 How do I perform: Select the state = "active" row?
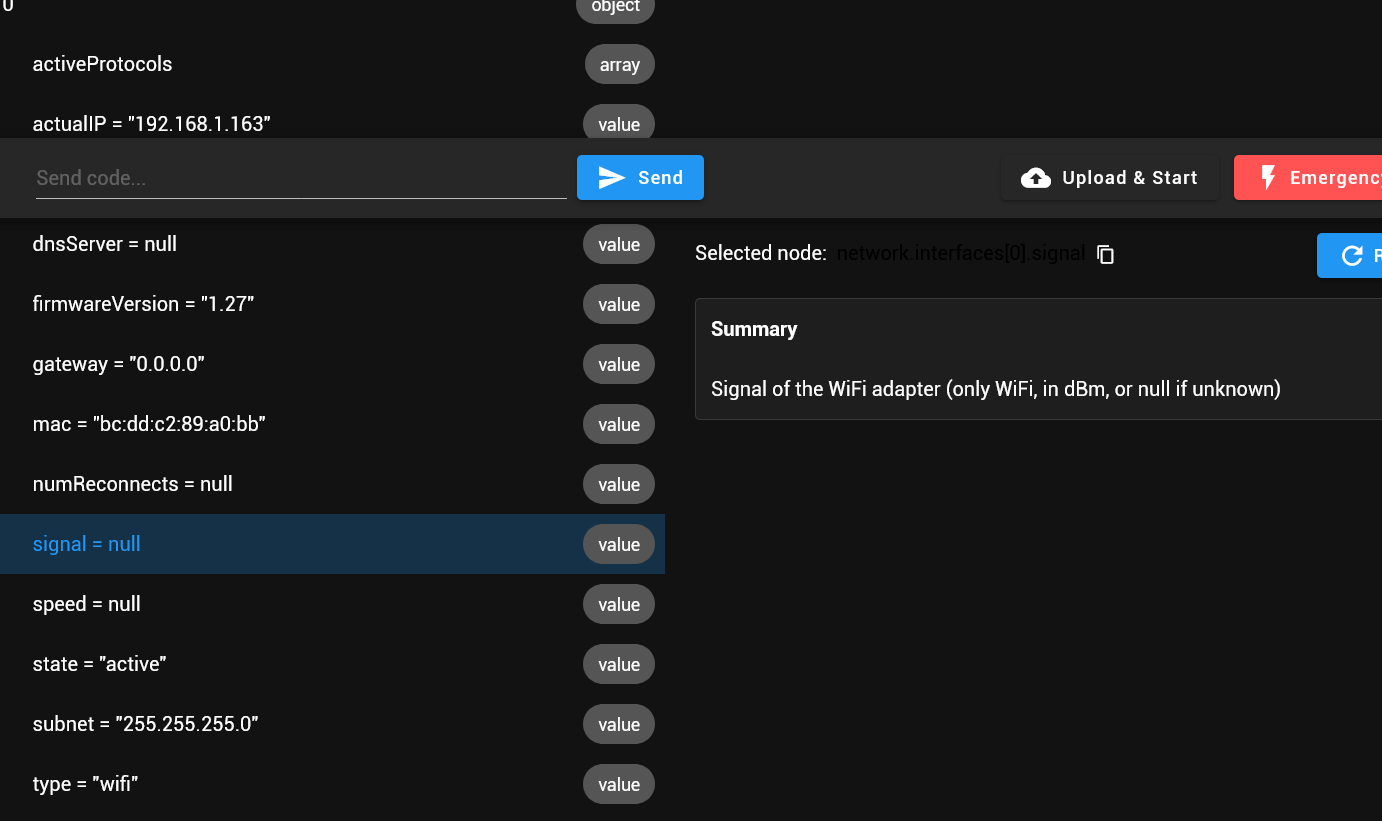tap(332, 664)
